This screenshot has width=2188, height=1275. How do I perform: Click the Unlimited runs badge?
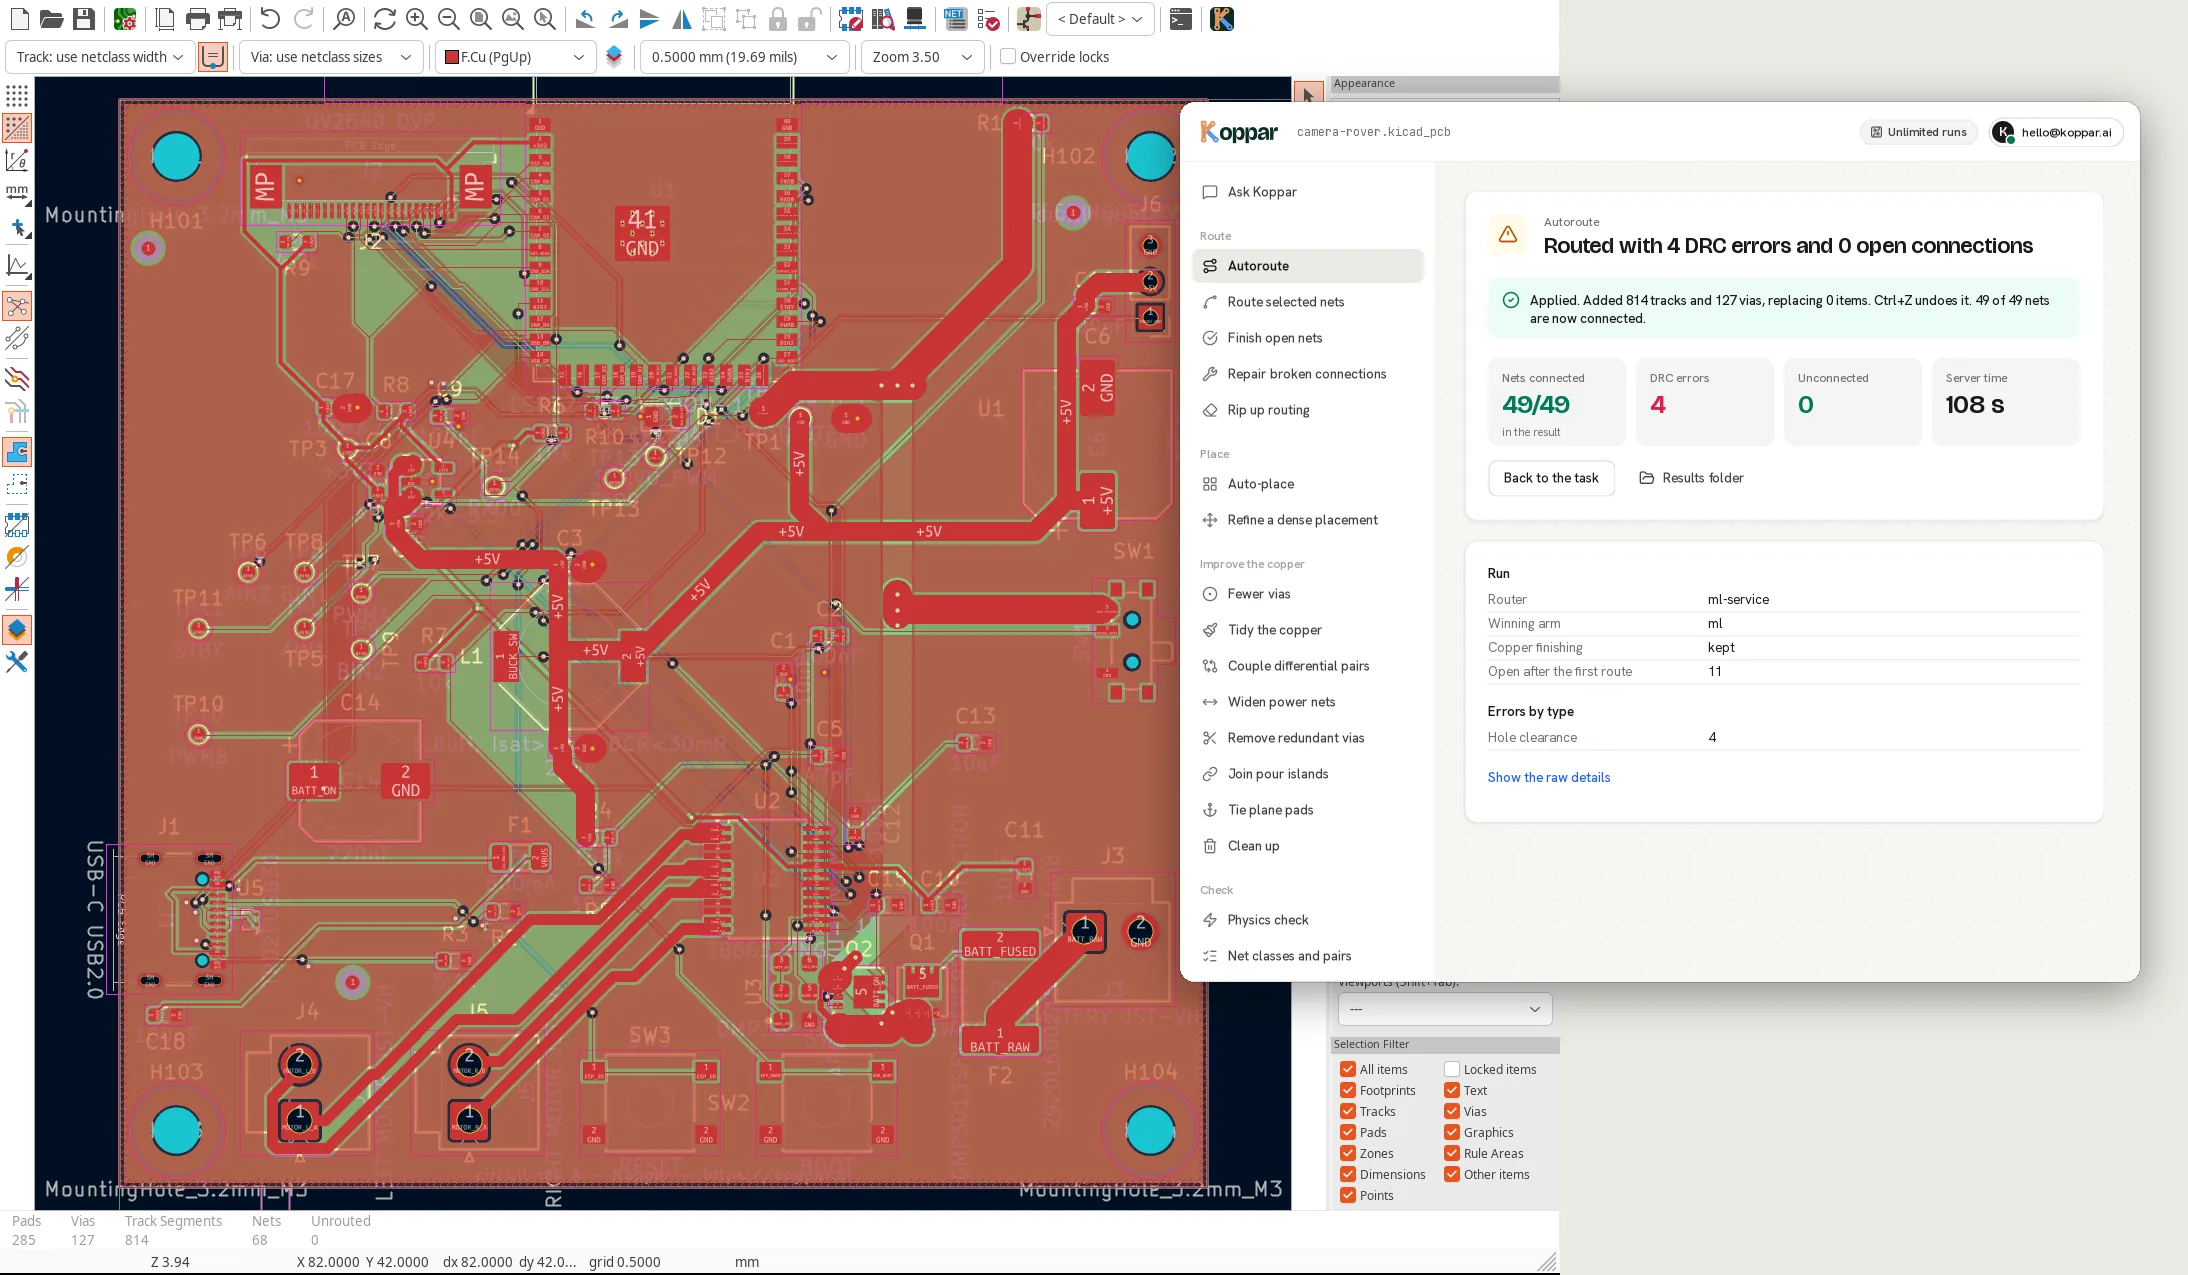1918,132
